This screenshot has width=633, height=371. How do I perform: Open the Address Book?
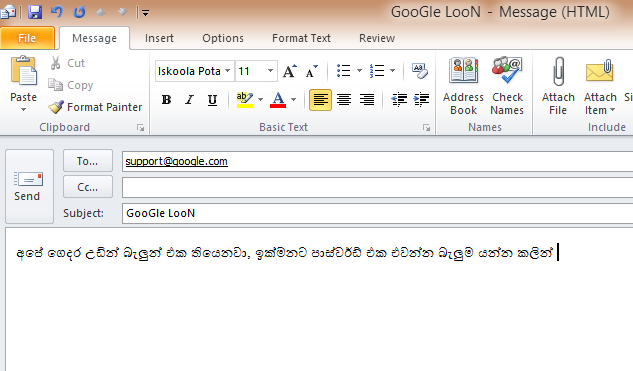pos(463,86)
